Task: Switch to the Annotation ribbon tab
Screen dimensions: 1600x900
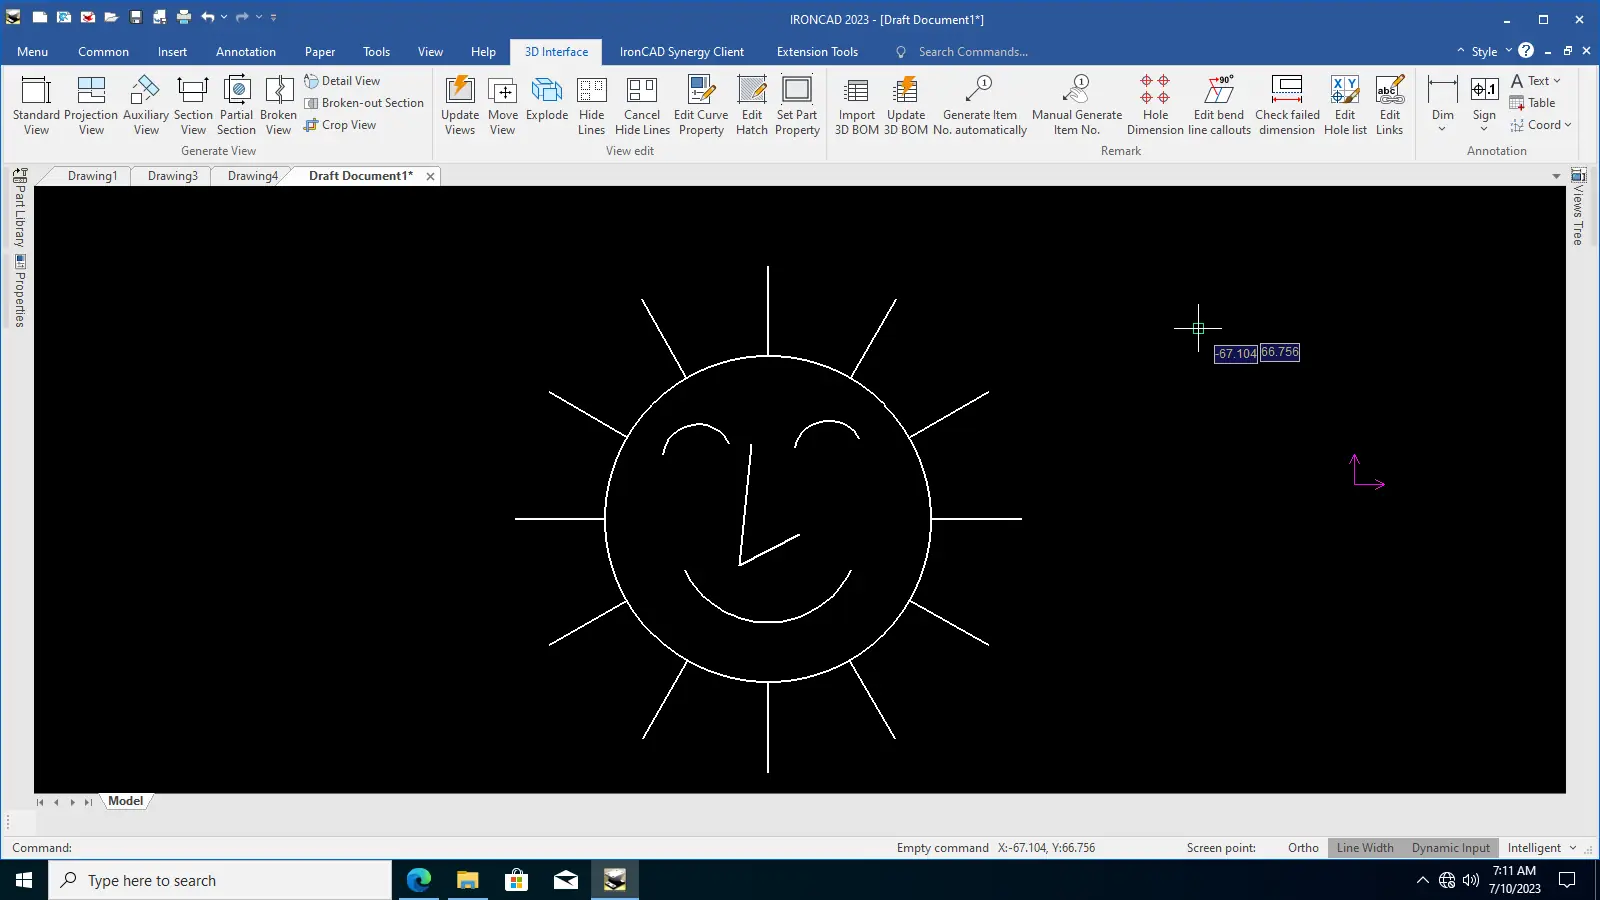Action: [x=246, y=52]
